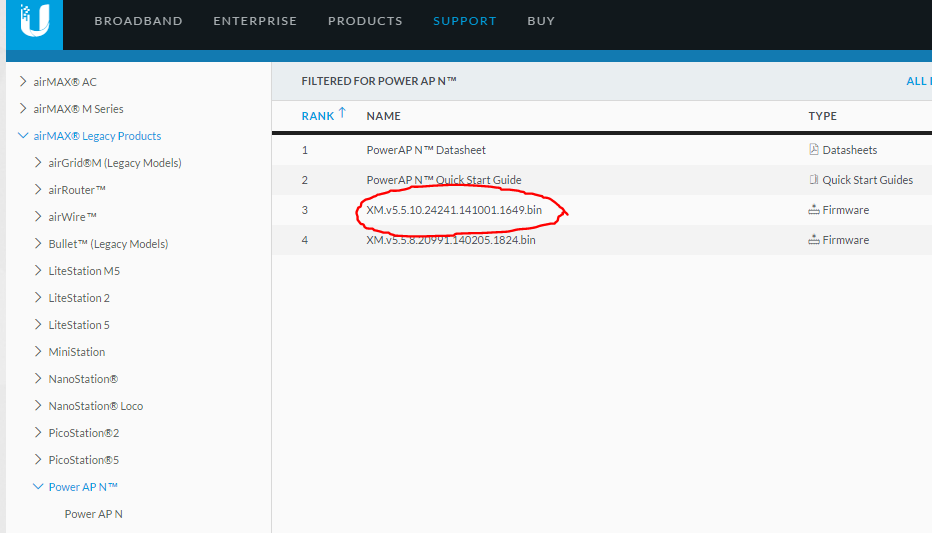Expand the PicoStation5 chevron

[x=38, y=460]
